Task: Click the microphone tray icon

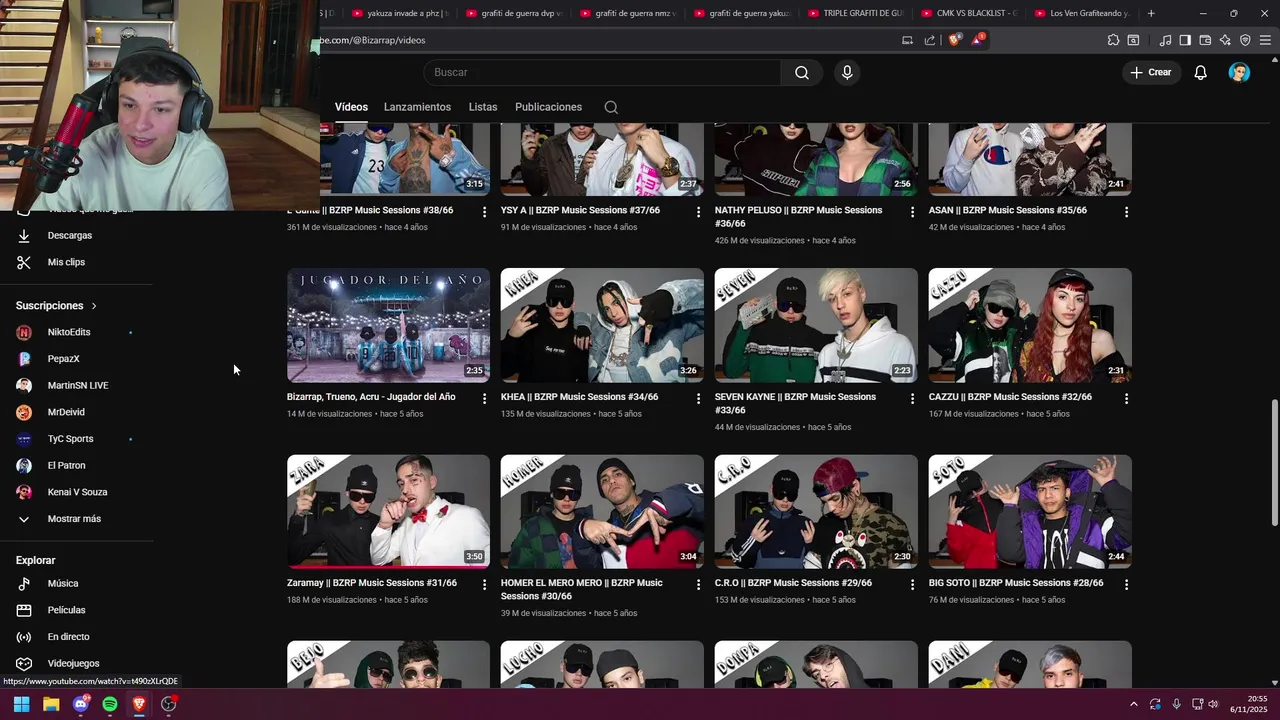Action: coord(1176,704)
